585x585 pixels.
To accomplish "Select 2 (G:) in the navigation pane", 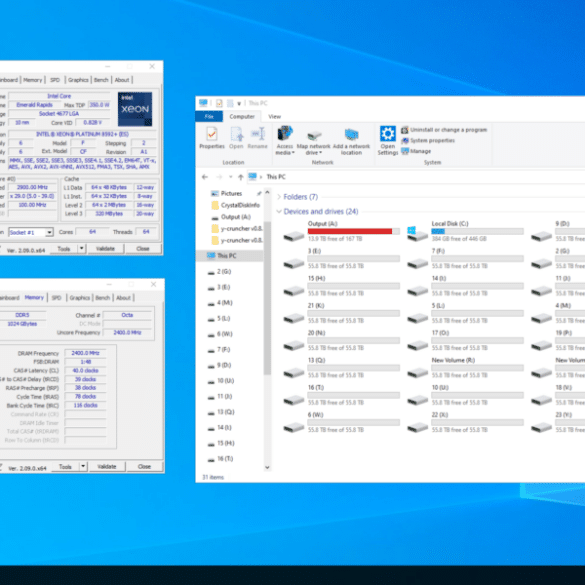I will coord(220,272).
